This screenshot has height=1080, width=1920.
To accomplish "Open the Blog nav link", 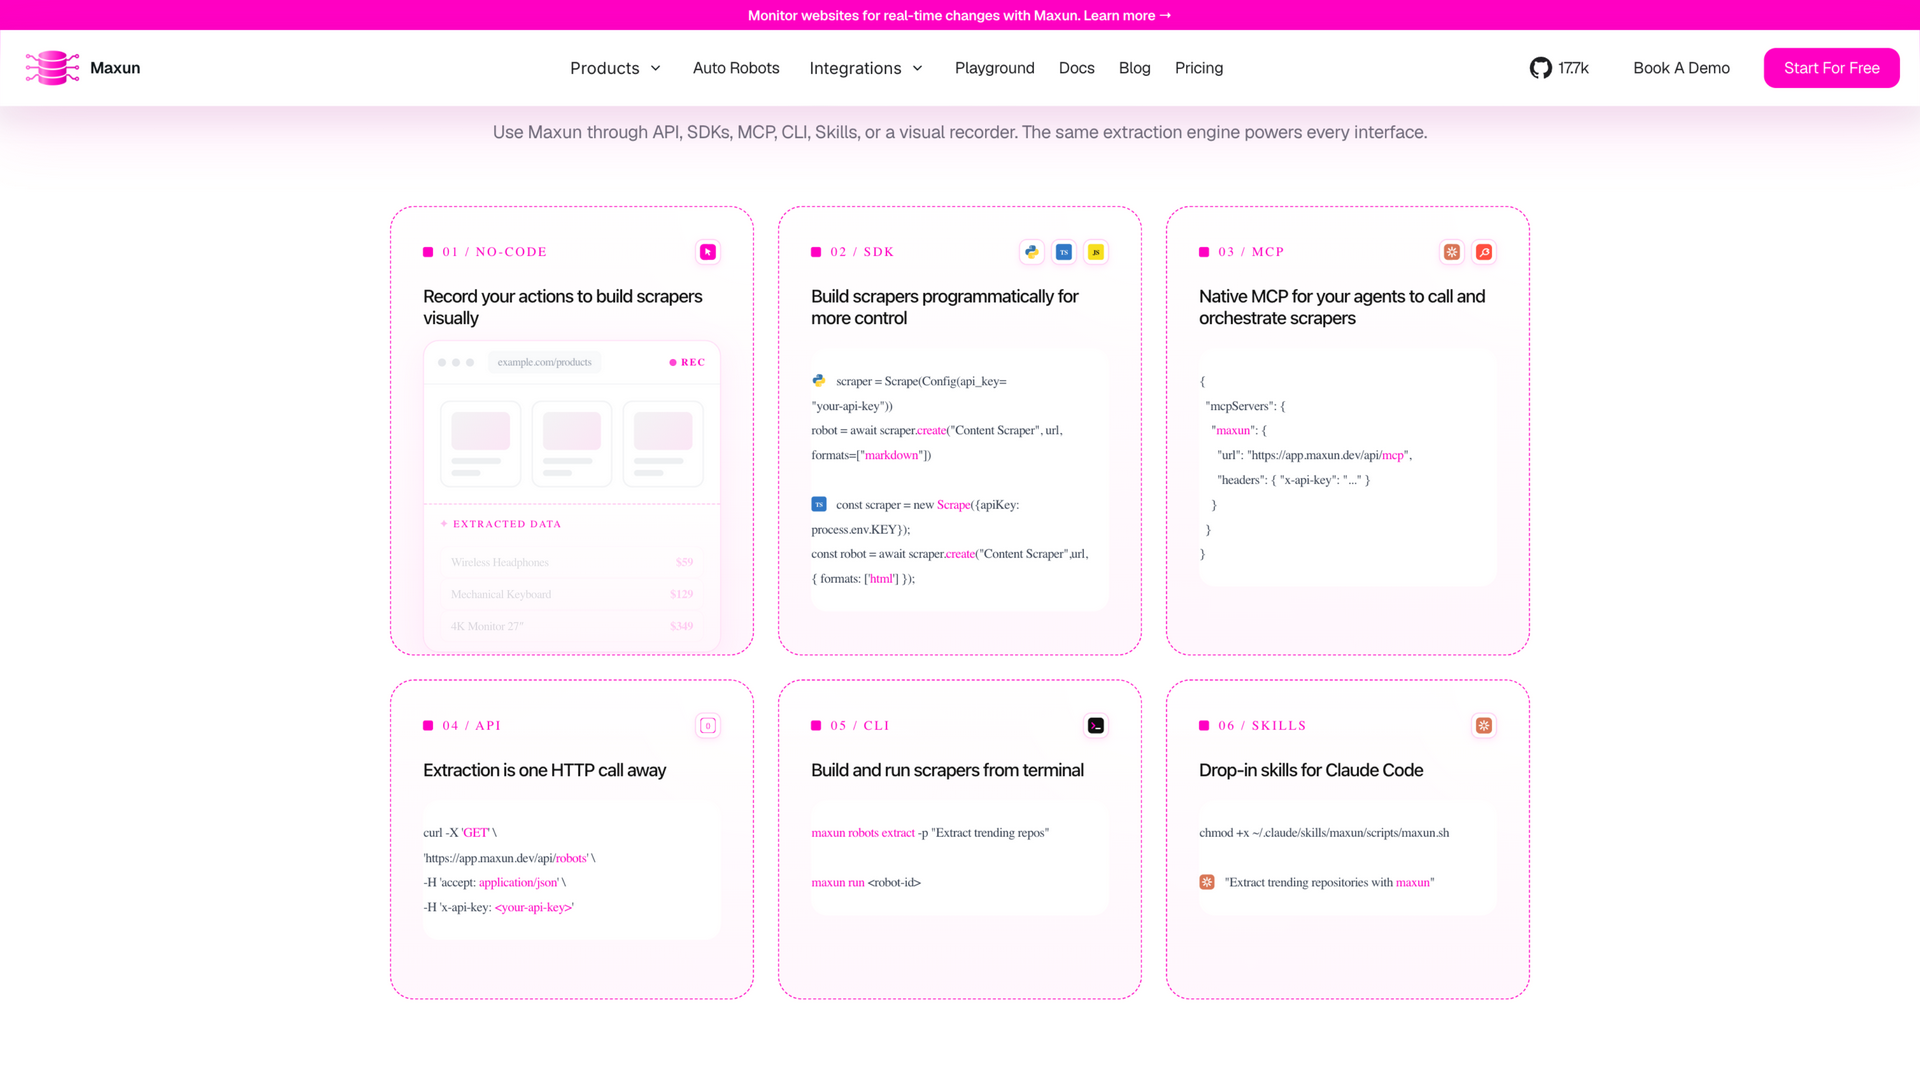I will (x=1134, y=68).
